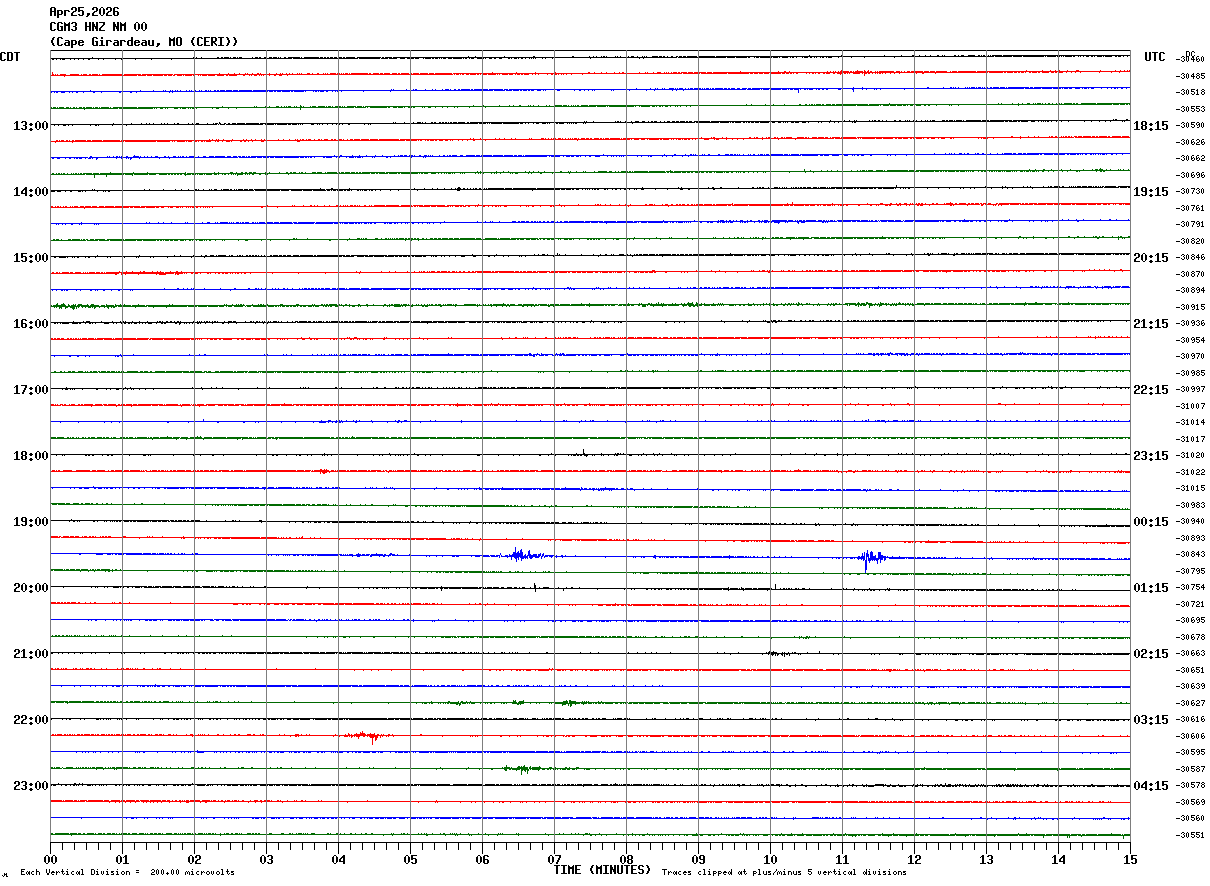The image size is (1210, 886).
Task: Click the 23:00 CDT time label
Action: click(30, 786)
